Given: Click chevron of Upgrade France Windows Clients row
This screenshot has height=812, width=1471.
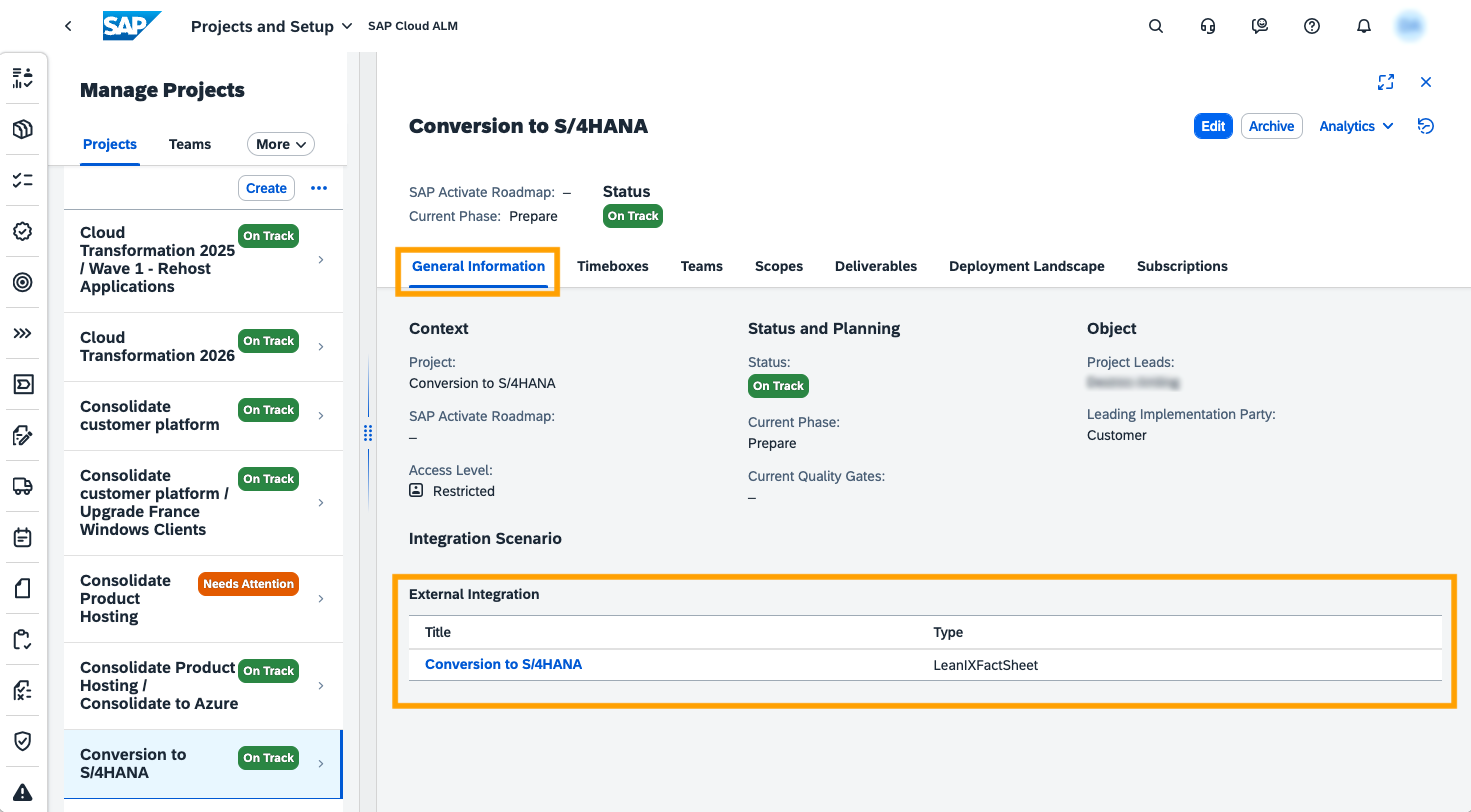Looking at the screenshot, I should point(321,503).
